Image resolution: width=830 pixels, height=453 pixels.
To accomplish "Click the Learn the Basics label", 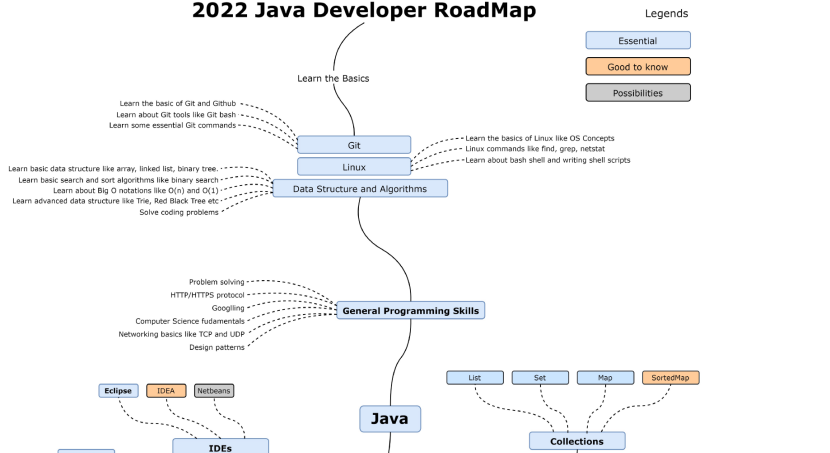I will pyautogui.click(x=333, y=78).
